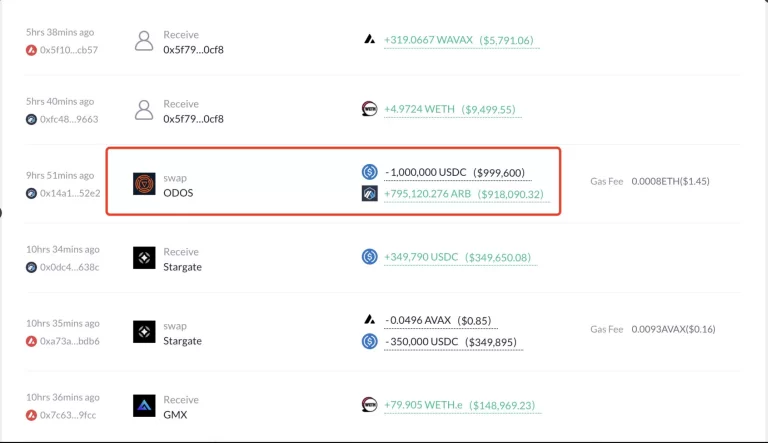Open transaction hash 0xfc48...9663
This screenshot has width=768, height=443.
[x=69, y=119]
